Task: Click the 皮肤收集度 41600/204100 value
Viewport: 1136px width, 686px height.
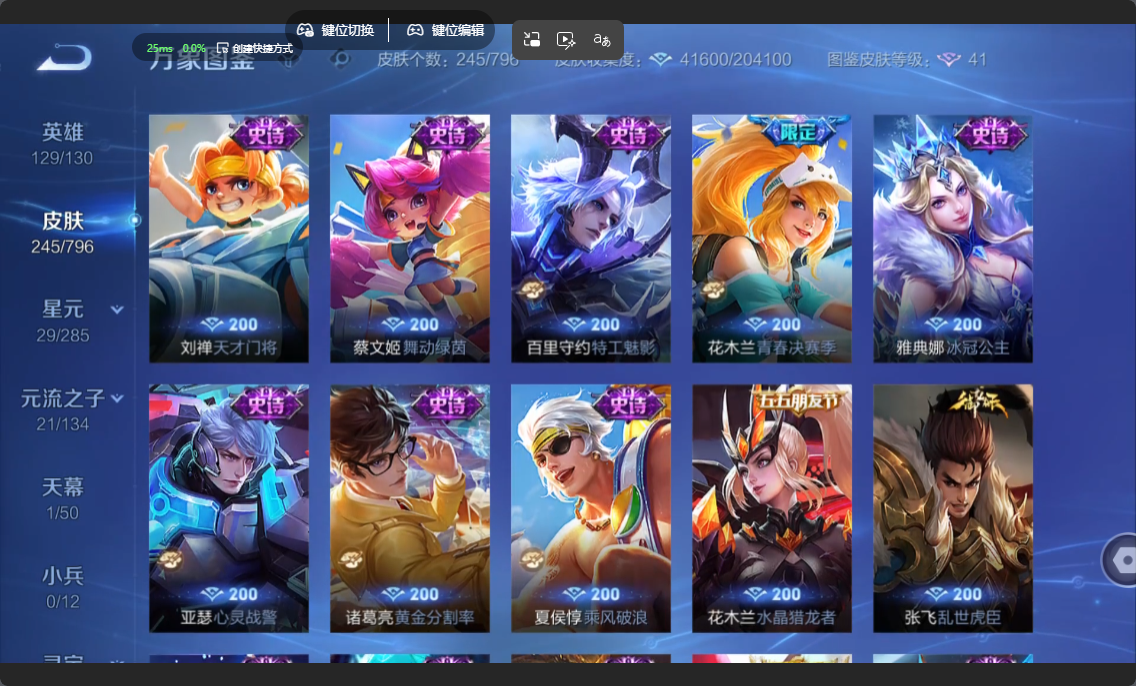Action: click(x=735, y=59)
